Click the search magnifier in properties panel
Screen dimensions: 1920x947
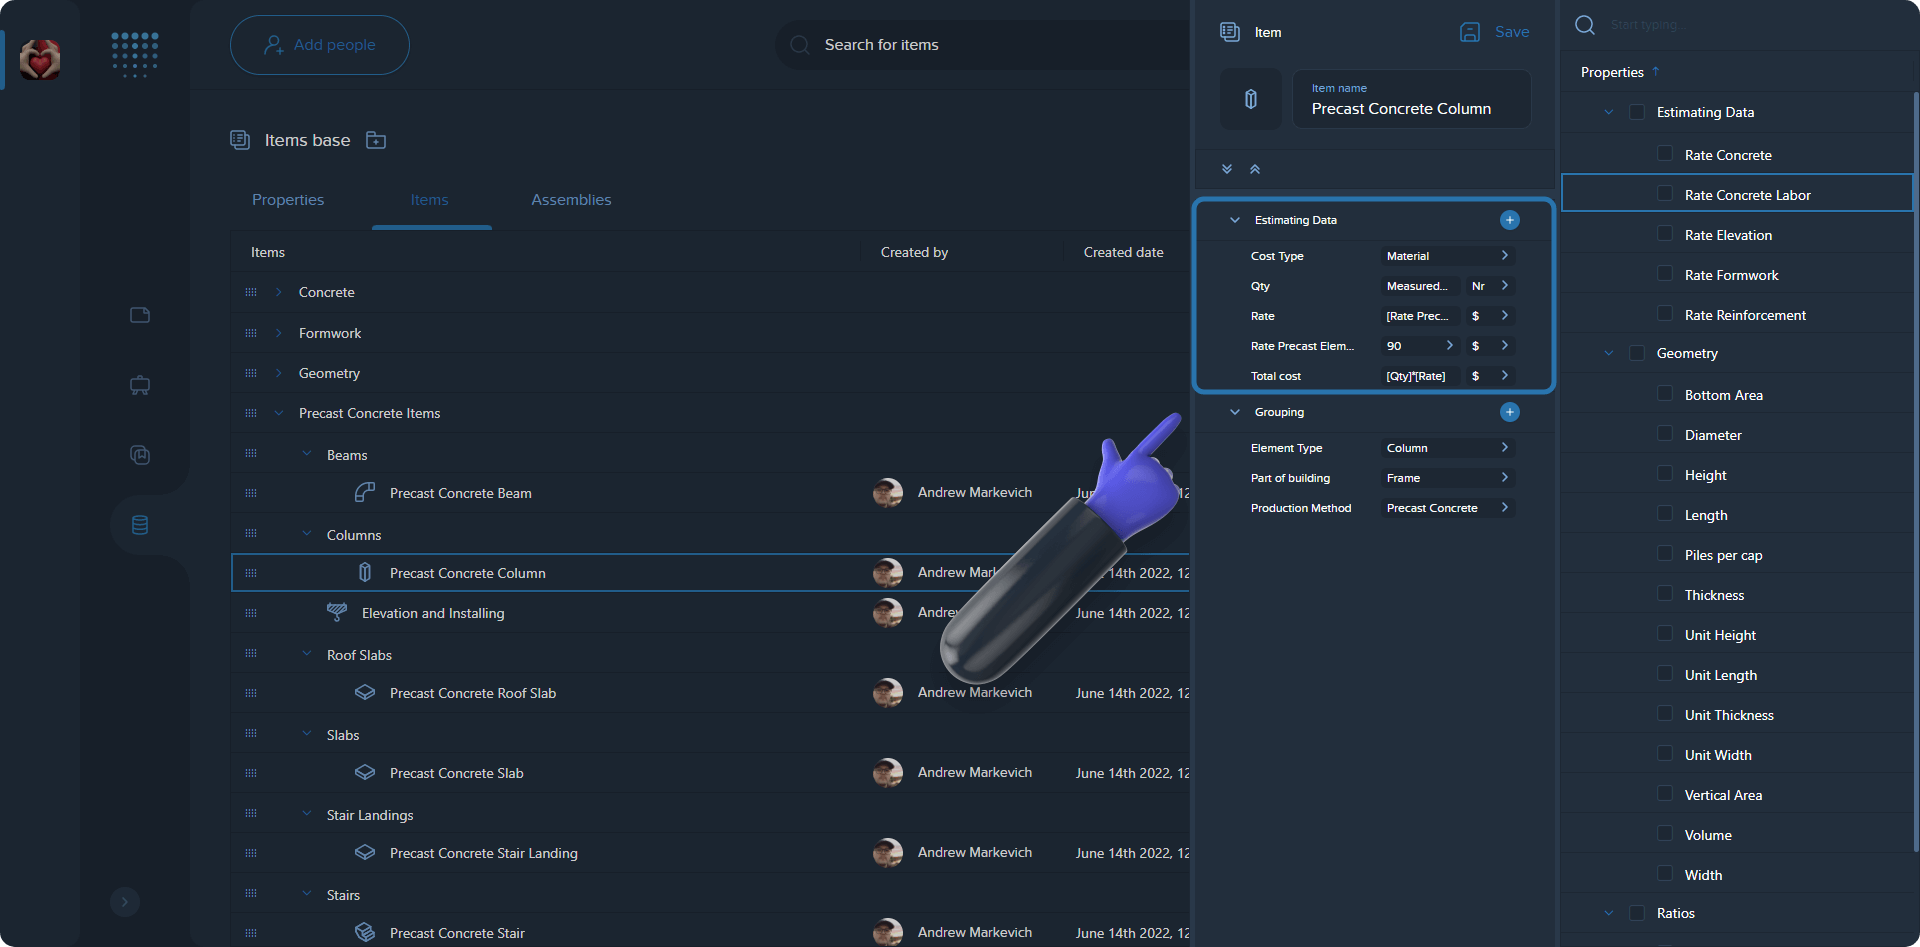1585,25
